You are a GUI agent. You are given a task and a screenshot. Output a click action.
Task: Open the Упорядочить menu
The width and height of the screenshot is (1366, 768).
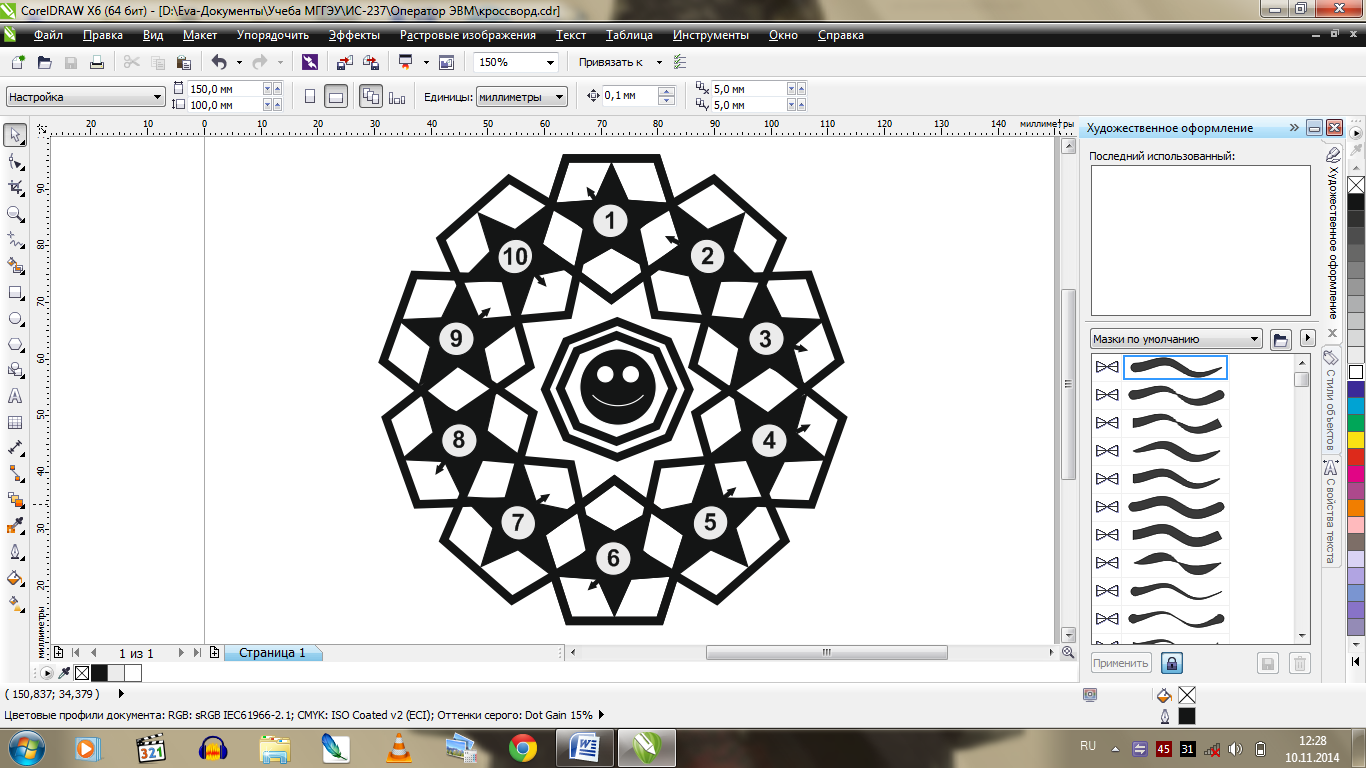point(273,35)
